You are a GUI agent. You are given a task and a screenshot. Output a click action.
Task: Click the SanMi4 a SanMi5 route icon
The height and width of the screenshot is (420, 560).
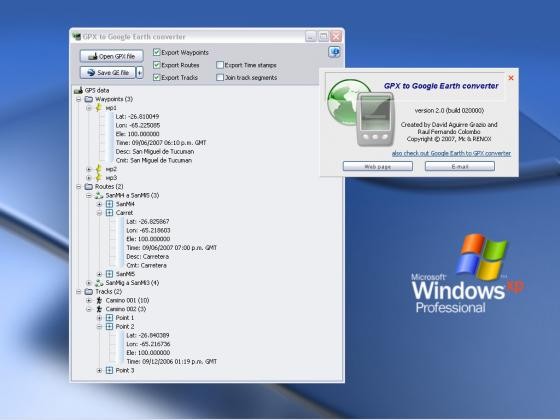(99, 195)
